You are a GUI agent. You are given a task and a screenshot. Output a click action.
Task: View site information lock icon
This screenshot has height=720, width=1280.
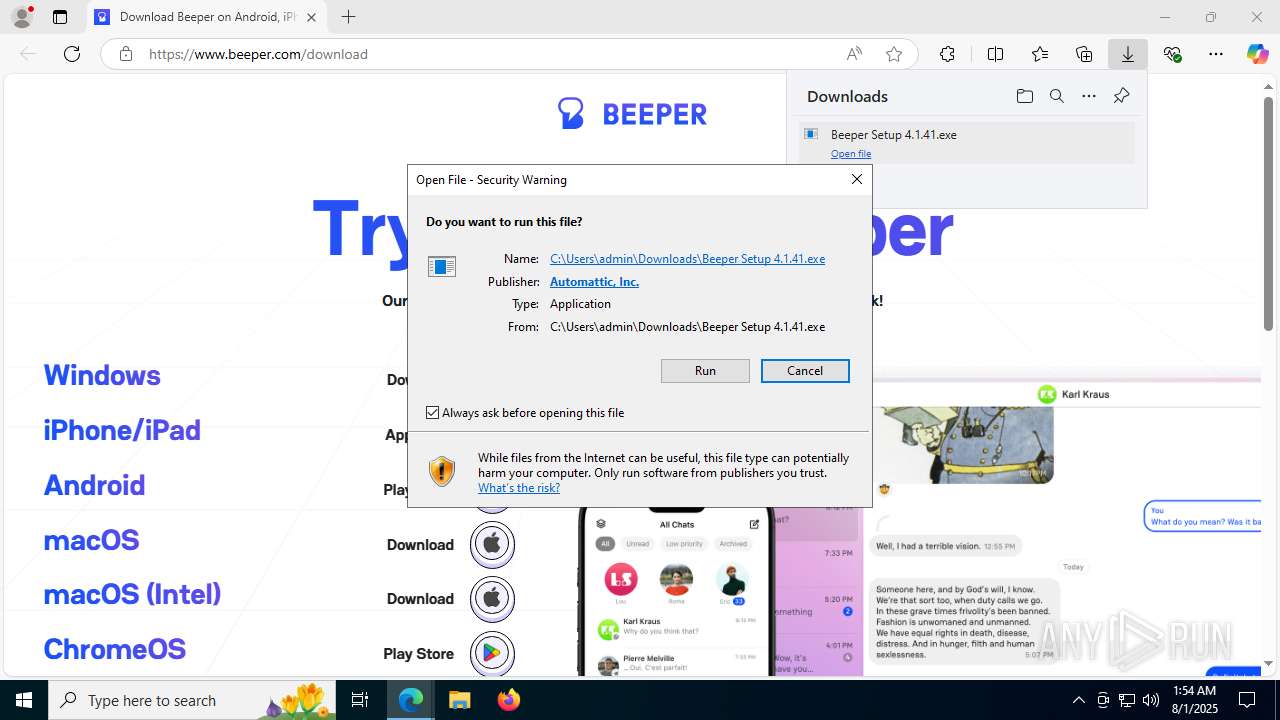126,54
